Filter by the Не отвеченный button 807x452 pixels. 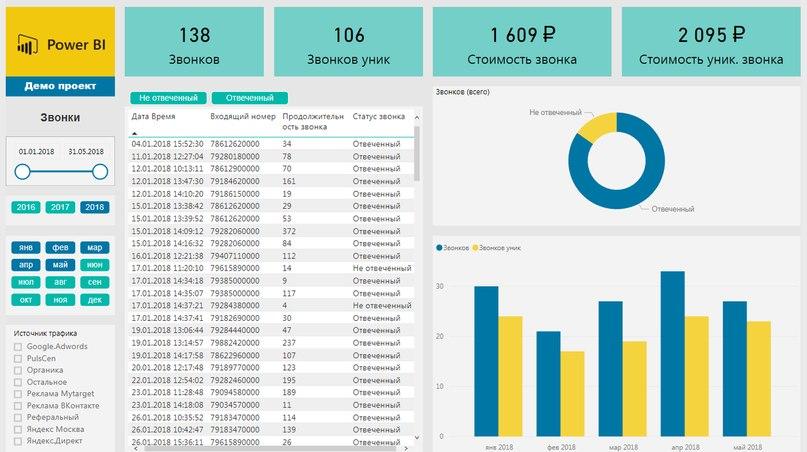[x=168, y=98]
